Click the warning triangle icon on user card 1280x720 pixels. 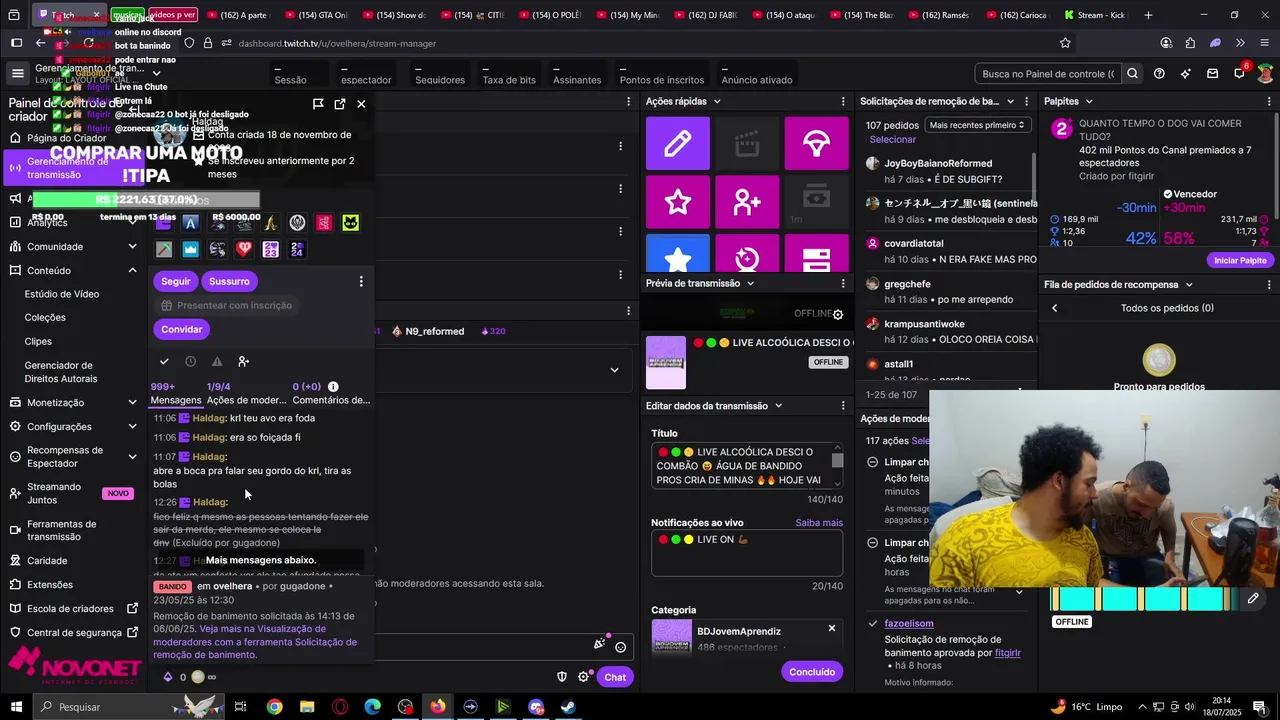click(x=217, y=361)
